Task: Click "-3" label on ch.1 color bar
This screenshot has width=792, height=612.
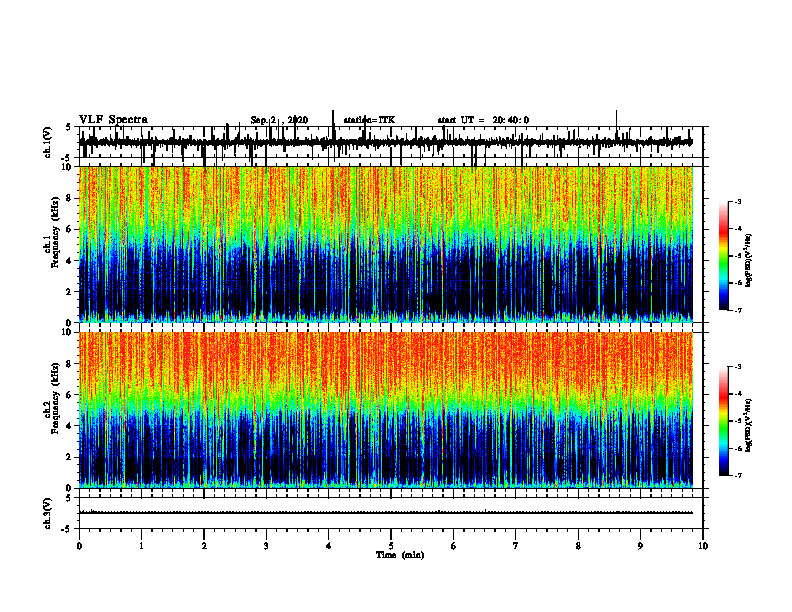Action: tap(737, 201)
